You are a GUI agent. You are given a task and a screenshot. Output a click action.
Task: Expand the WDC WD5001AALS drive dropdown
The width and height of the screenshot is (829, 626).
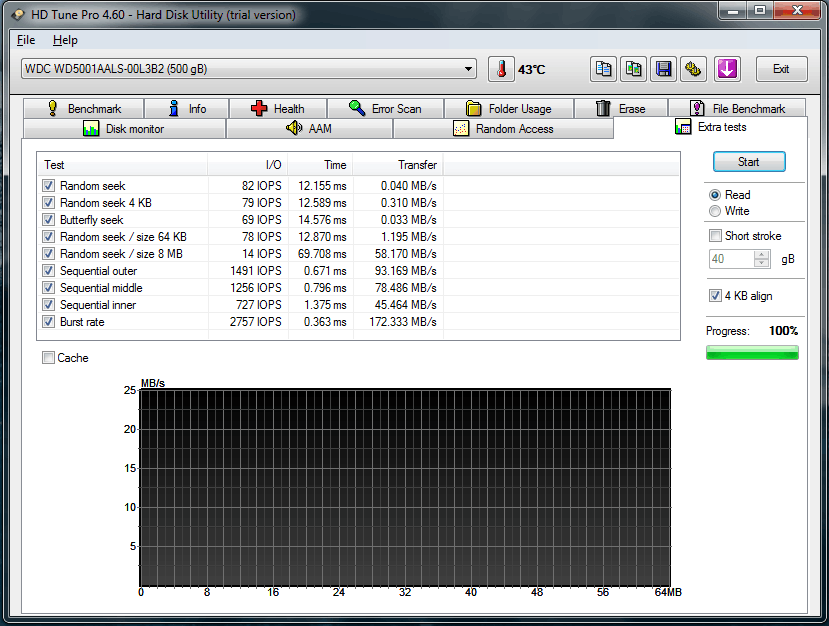pyautogui.click(x=468, y=69)
